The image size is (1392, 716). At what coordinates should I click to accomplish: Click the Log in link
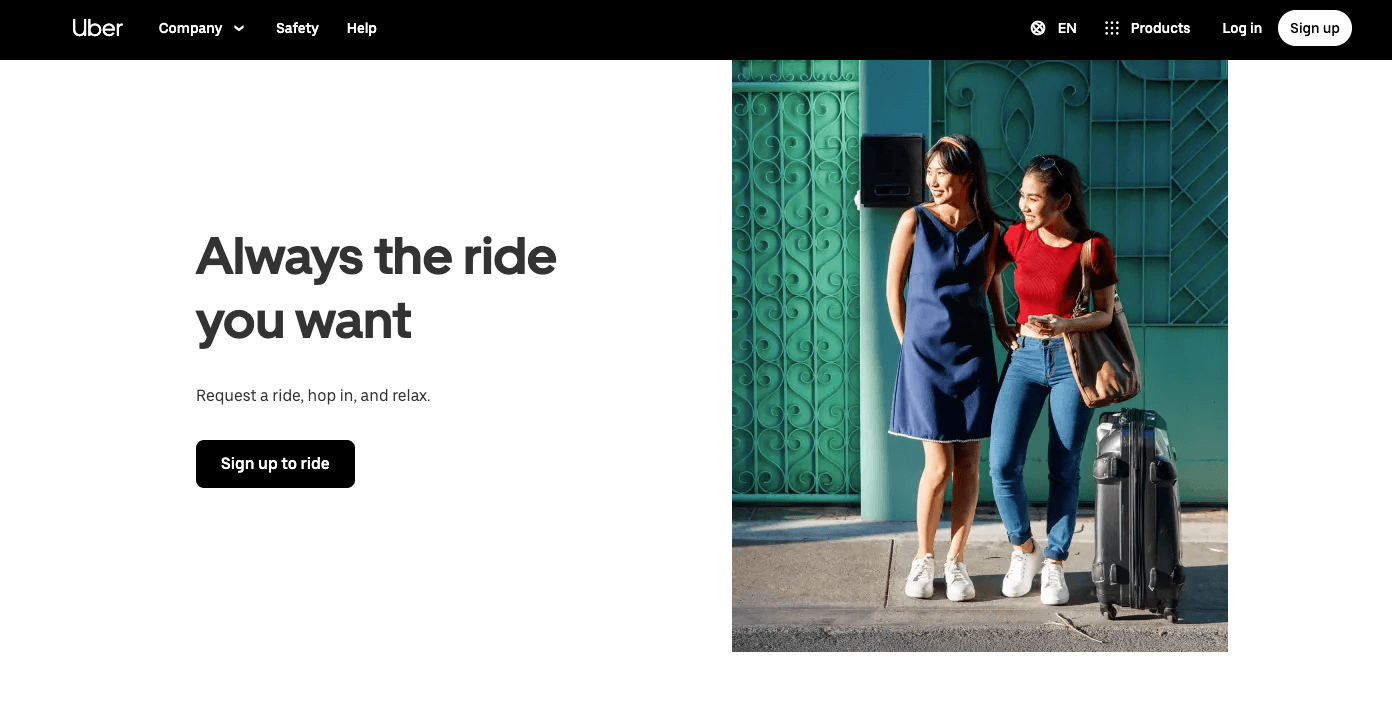pos(1242,28)
